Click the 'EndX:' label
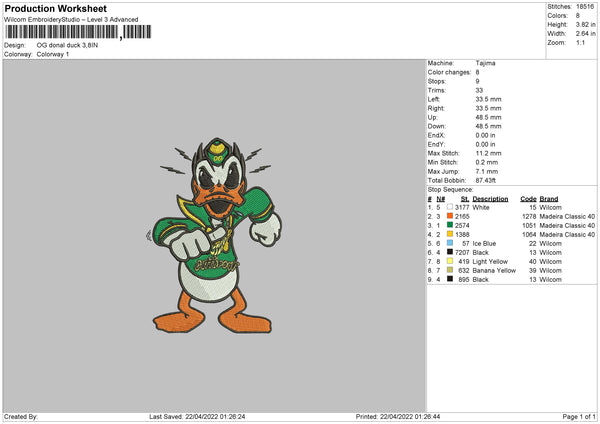Screen dimensions: 600x424 437,135
